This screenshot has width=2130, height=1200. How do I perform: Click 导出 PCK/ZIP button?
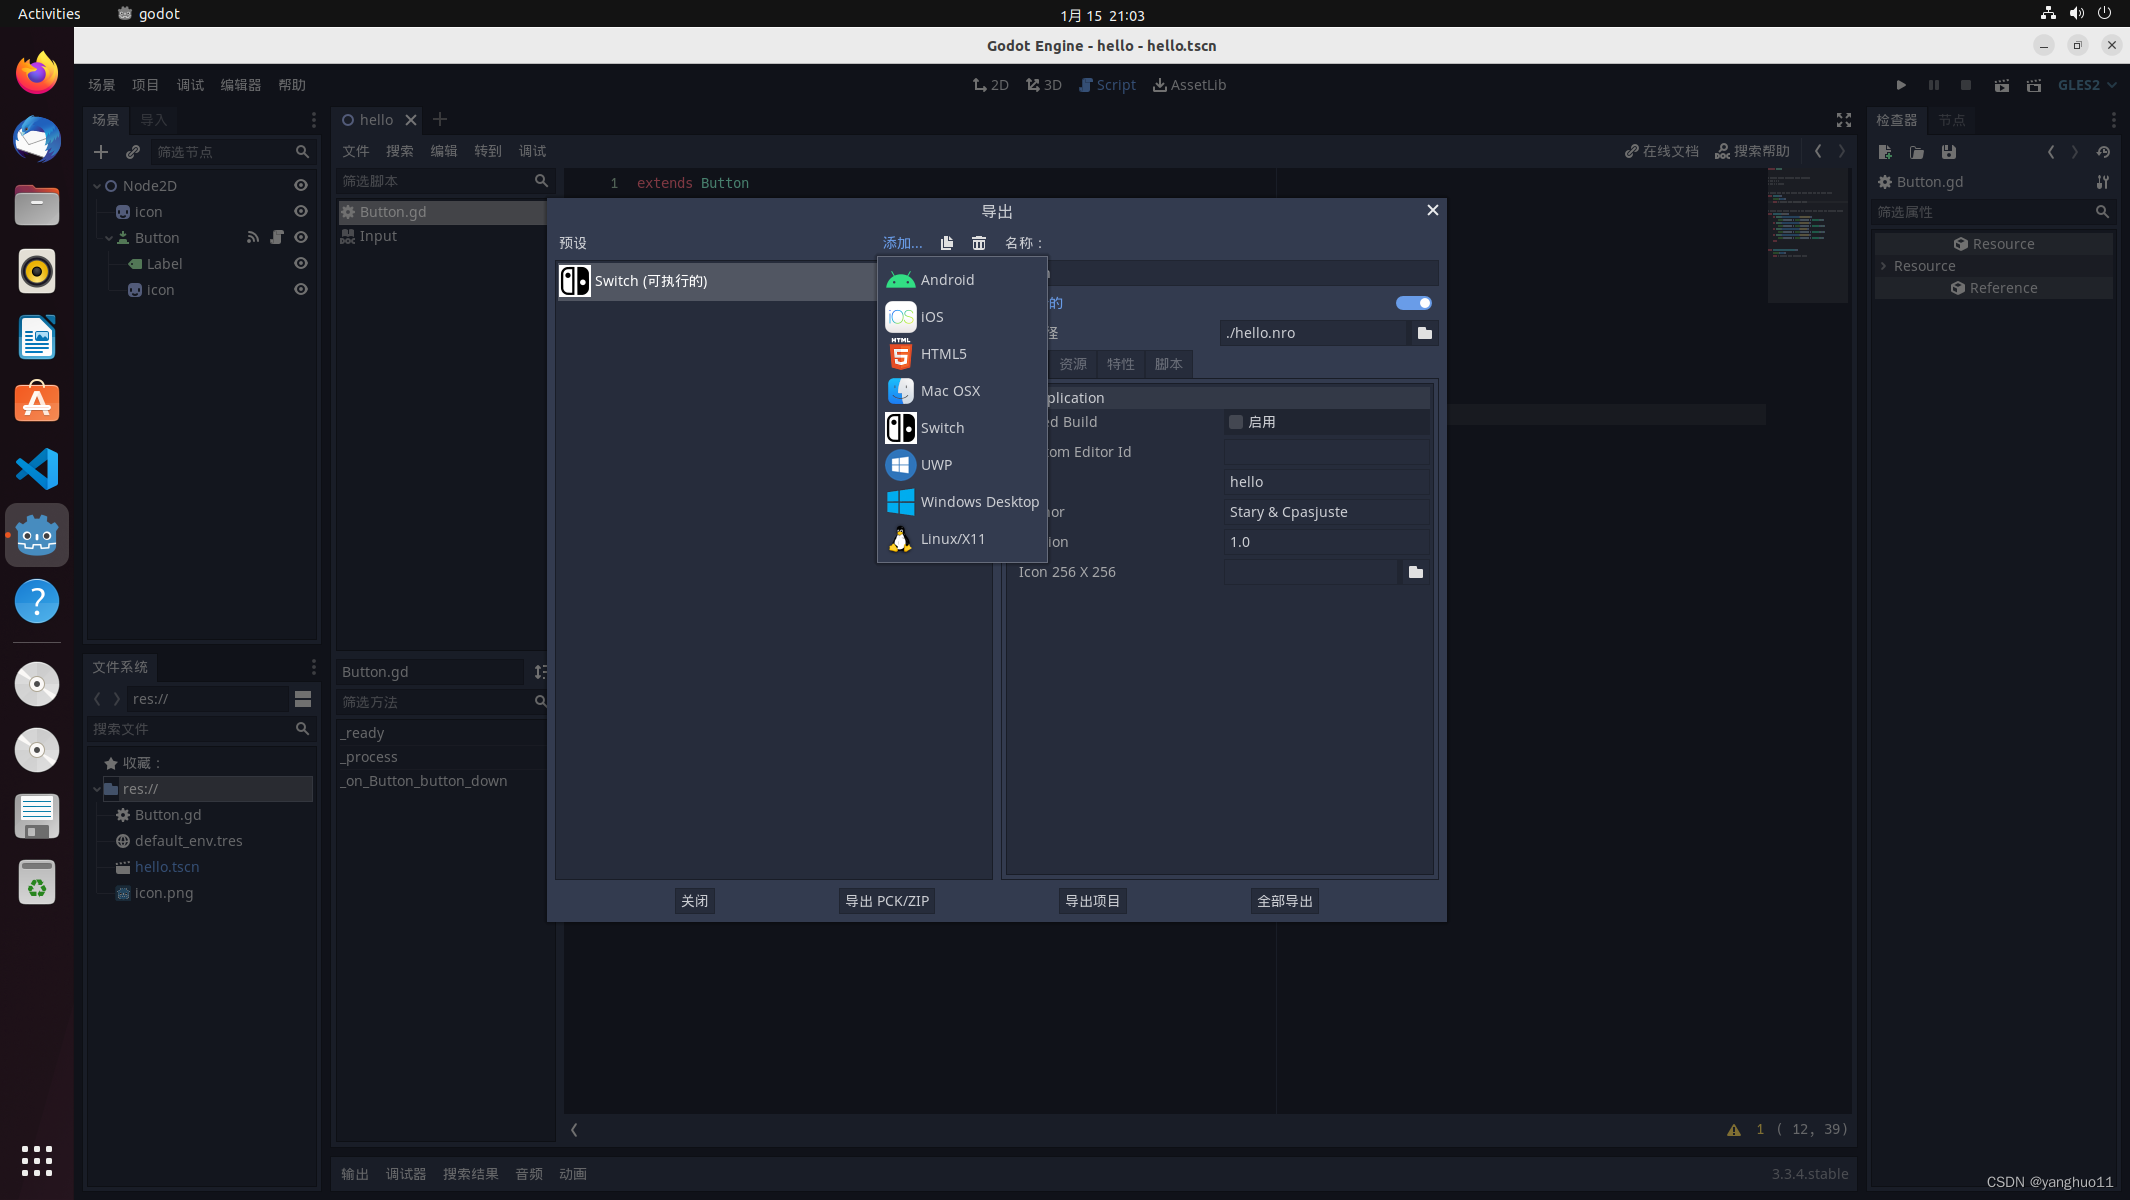tap(887, 901)
